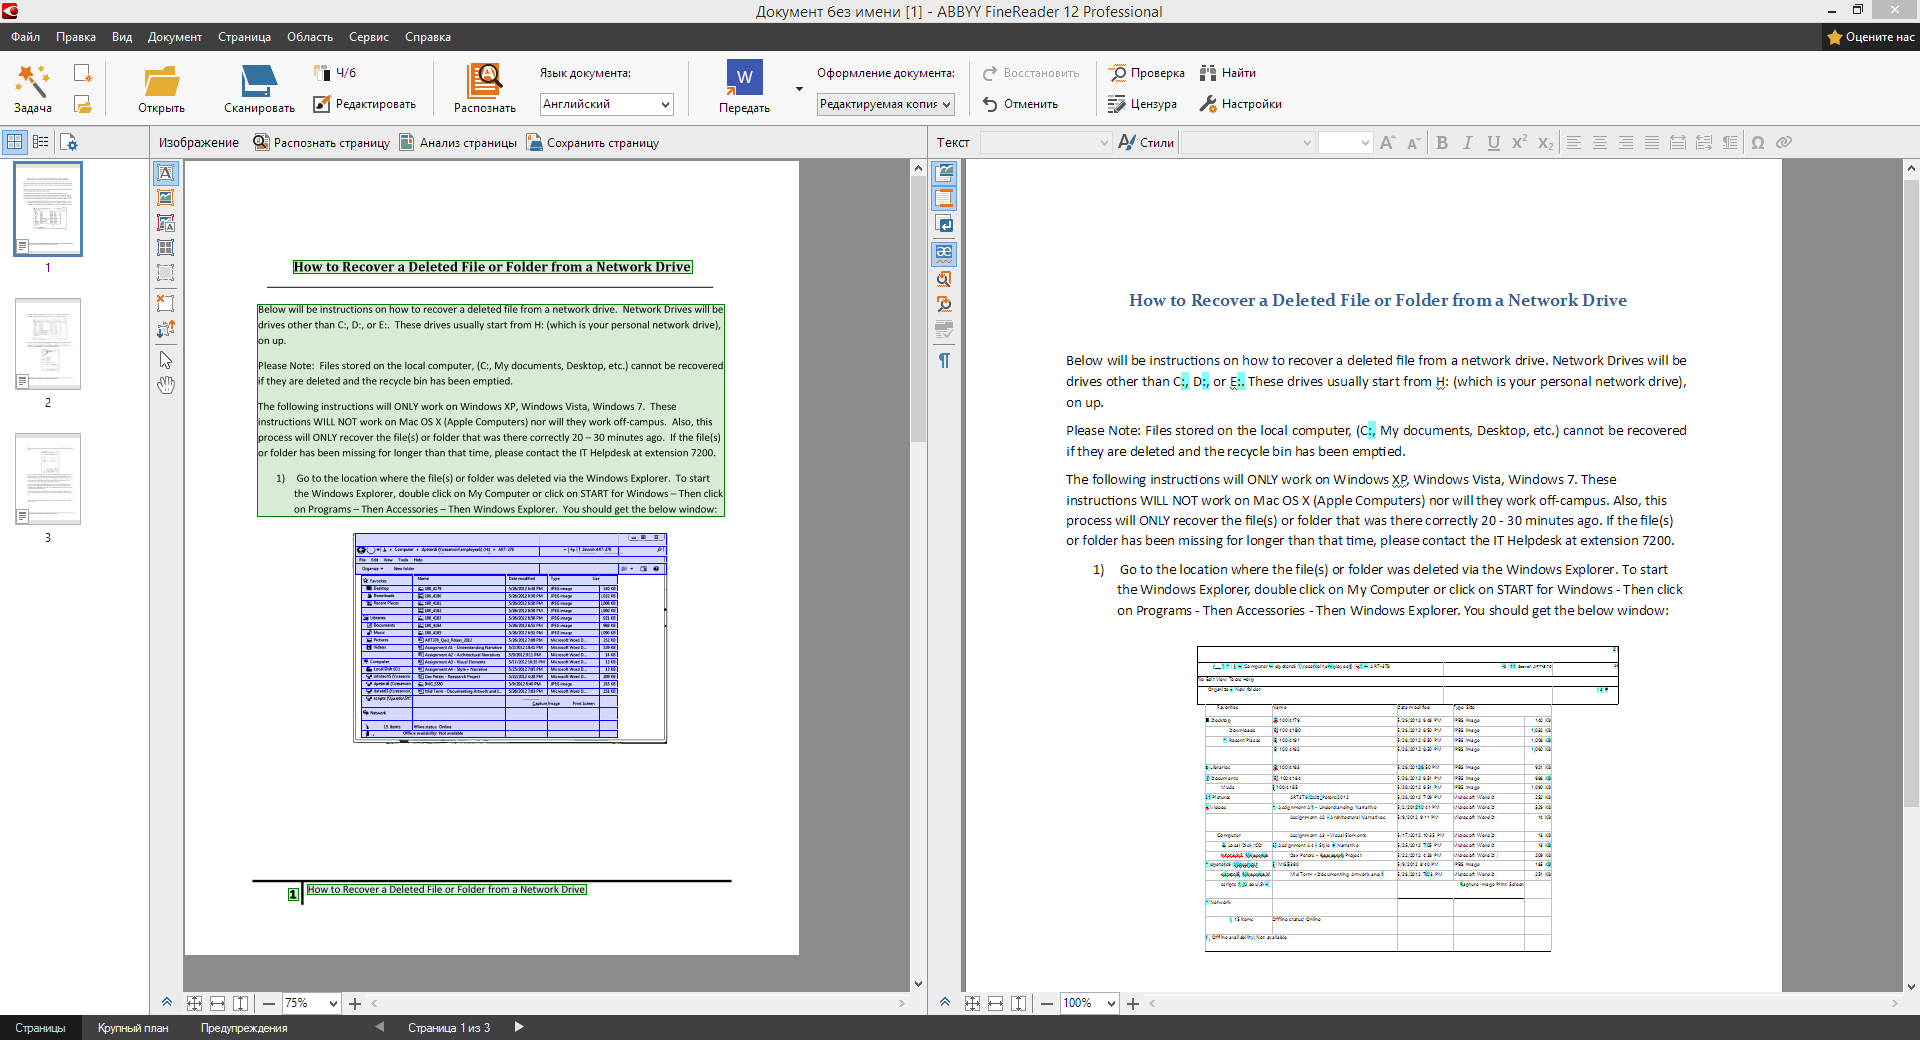Toggle non-printing characters pilcrow icon
The width and height of the screenshot is (1920, 1040).
(x=944, y=360)
